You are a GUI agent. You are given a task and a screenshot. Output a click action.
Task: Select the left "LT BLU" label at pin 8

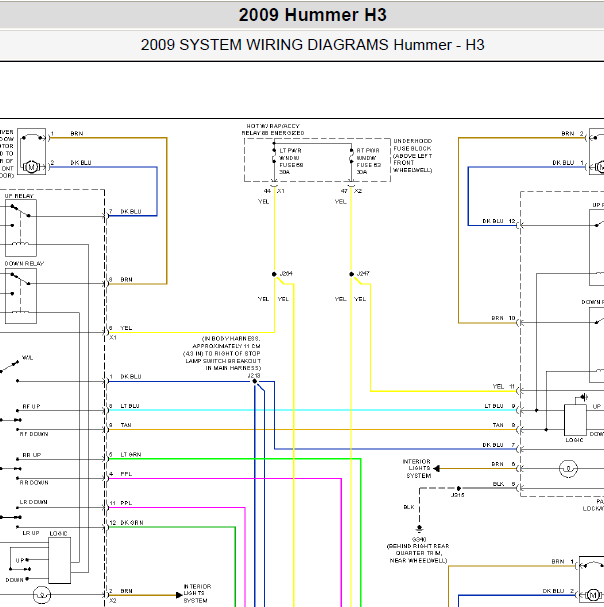click(x=130, y=406)
